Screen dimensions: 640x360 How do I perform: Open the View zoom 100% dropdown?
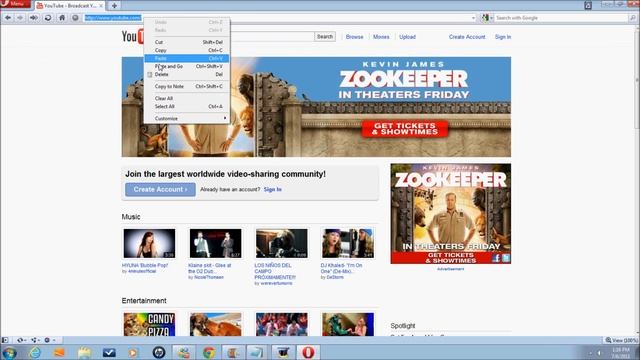click(621, 340)
